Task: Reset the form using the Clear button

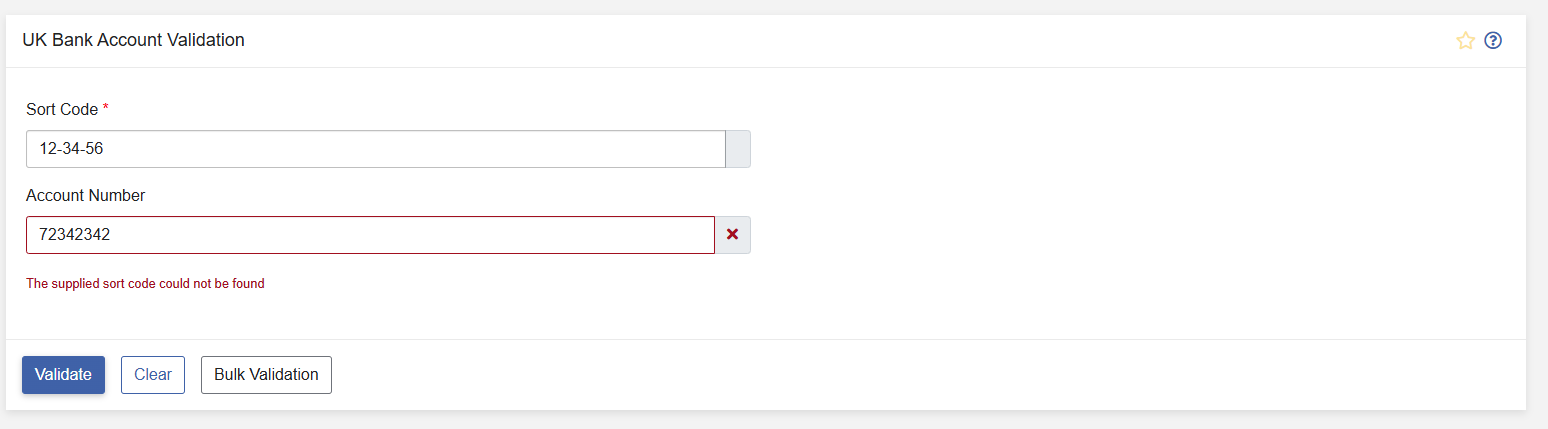Action: pos(153,375)
